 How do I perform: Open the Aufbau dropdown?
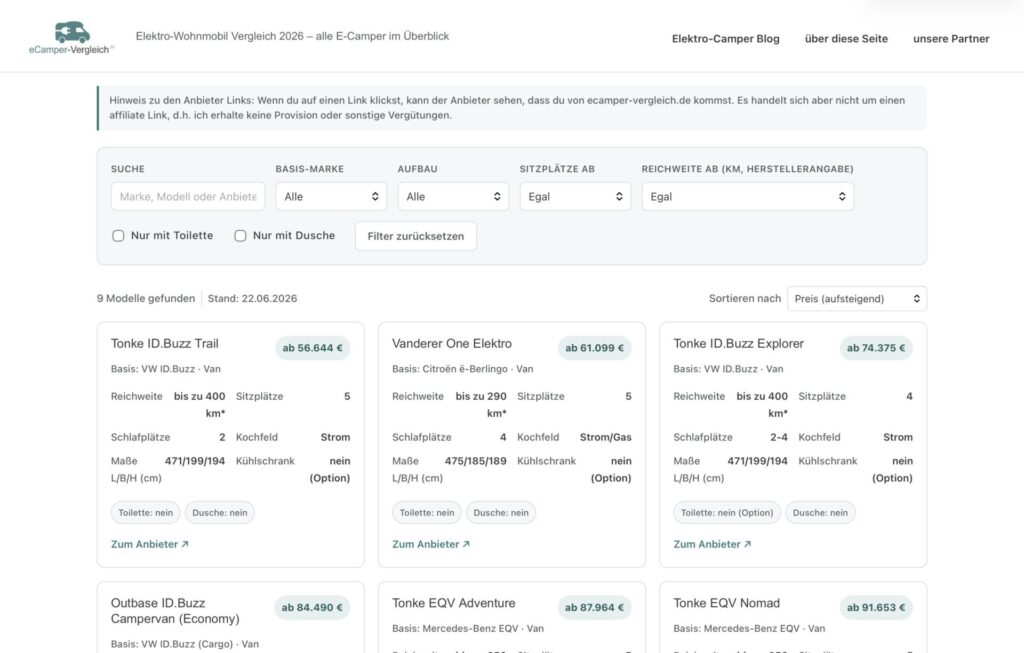pyautogui.click(x=453, y=197)
